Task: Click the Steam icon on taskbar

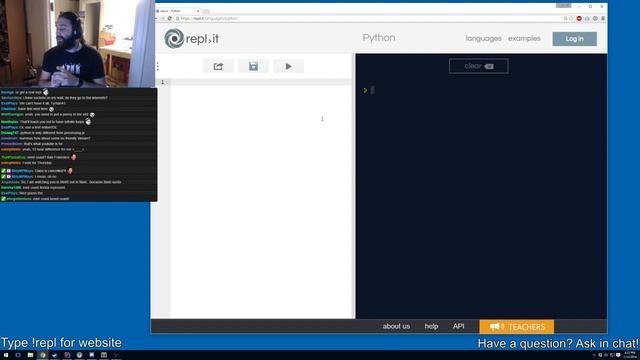Action: point(55,355)
